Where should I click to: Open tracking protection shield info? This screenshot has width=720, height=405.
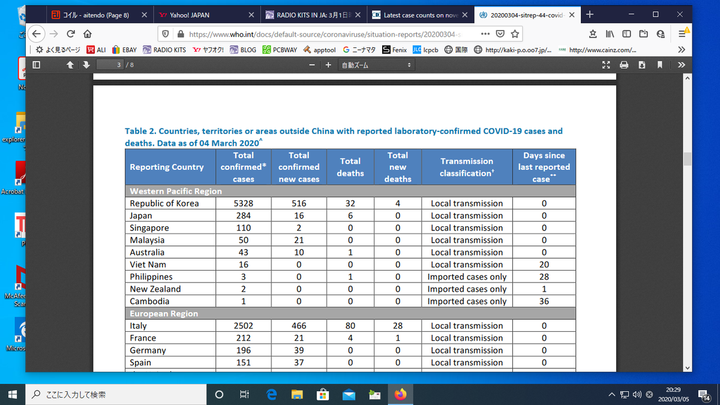tap(166, 34)
